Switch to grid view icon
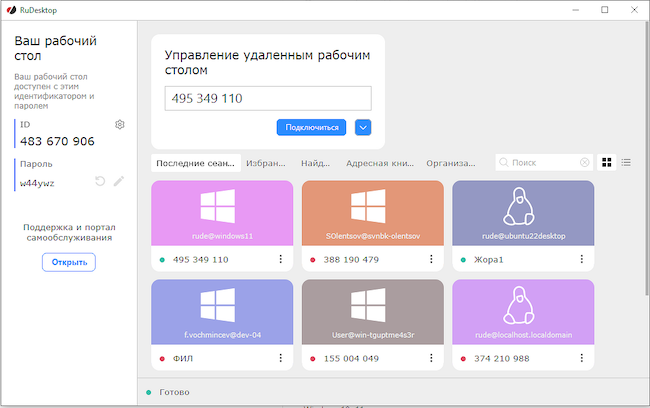Image resolution: width=650 pixels, height=408 pixels. 606,163
